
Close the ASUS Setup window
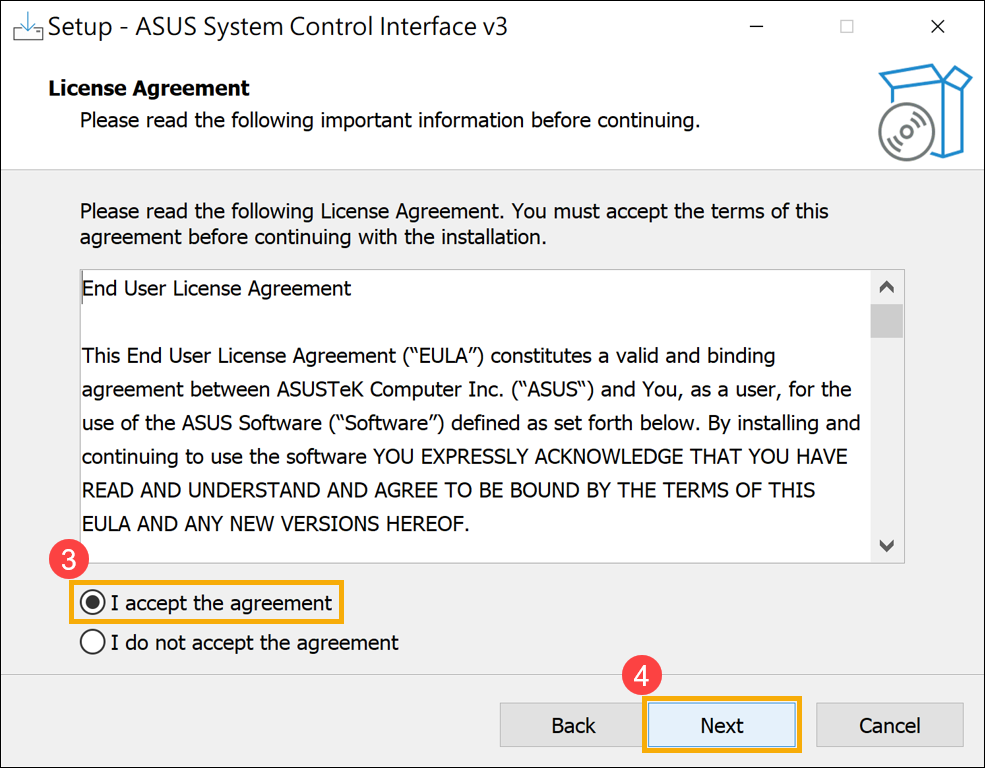click(937, 27)
